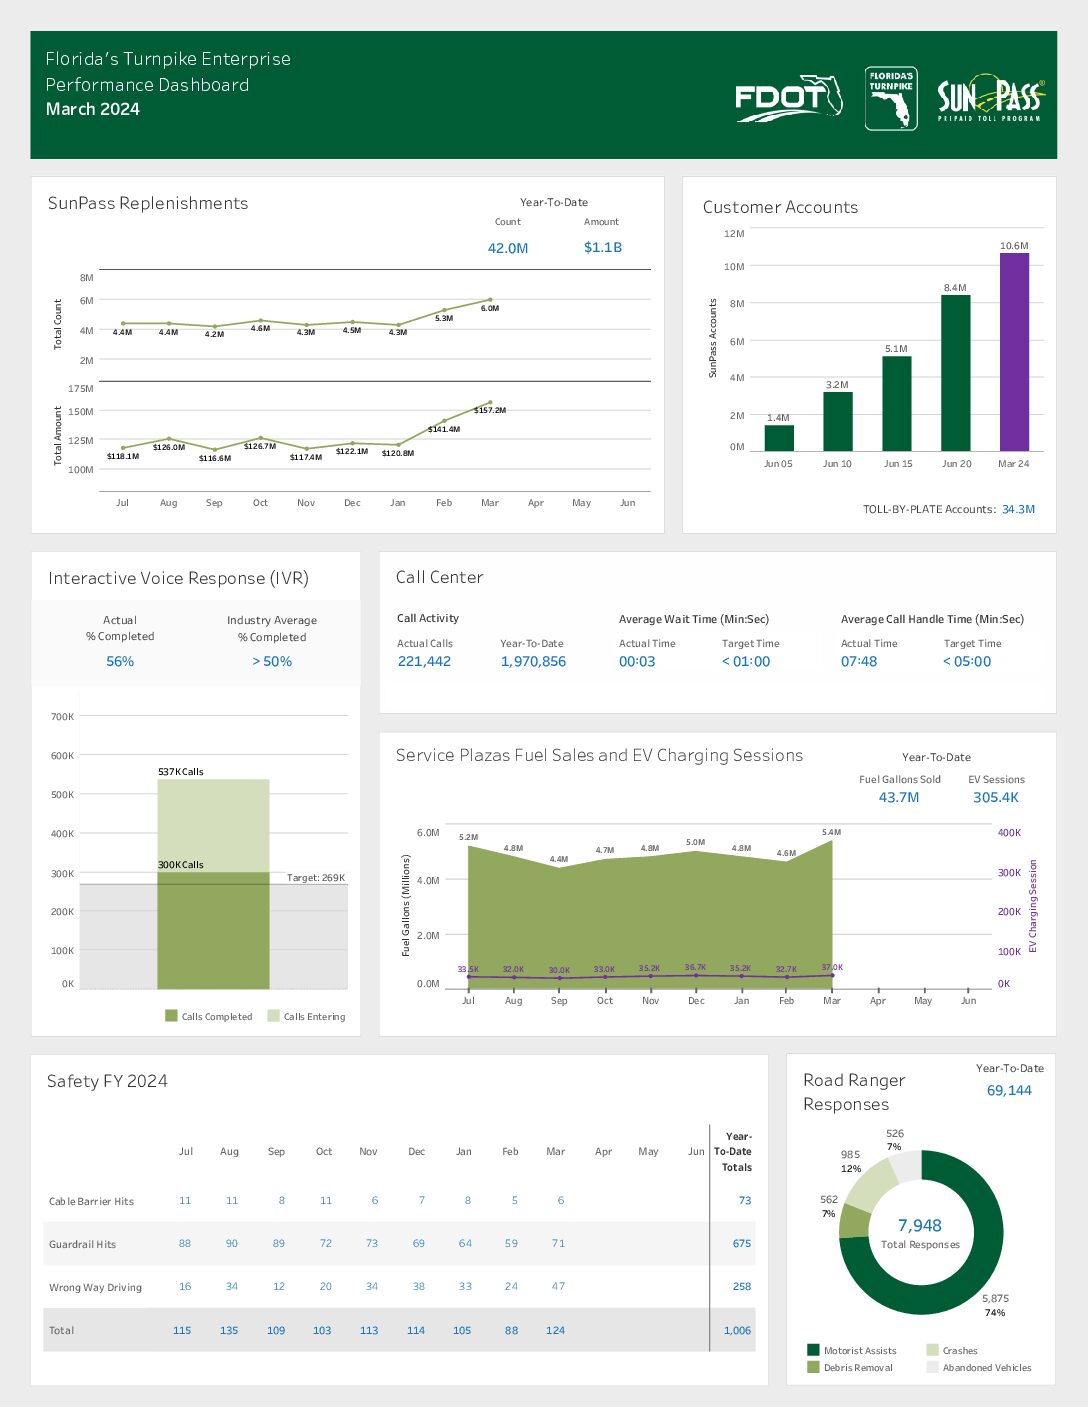Screen dimensions: 1088x1408
Task: Click the Wrong Way Driving row label
Action: coord(95,1287)
